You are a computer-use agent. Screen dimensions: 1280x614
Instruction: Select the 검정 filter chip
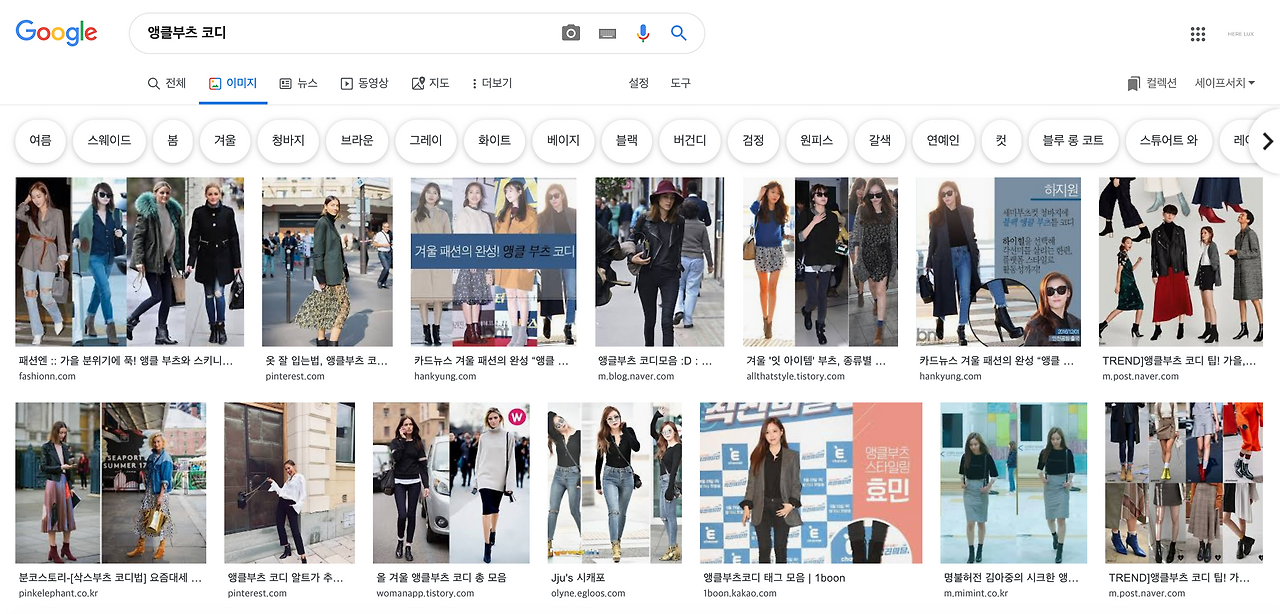point(753,141)
